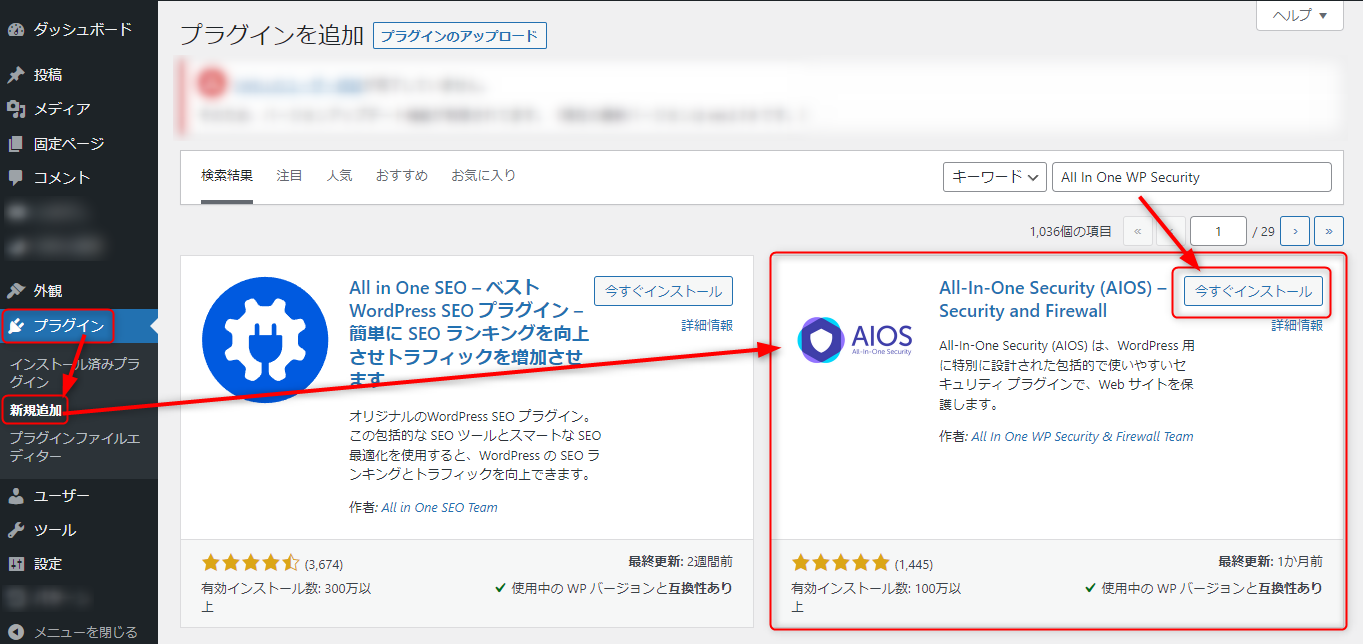Open the 固定ページ (Pages) icon
Image resolution: width=1363 pixels, height=644 pixels.
pos(16,143)
